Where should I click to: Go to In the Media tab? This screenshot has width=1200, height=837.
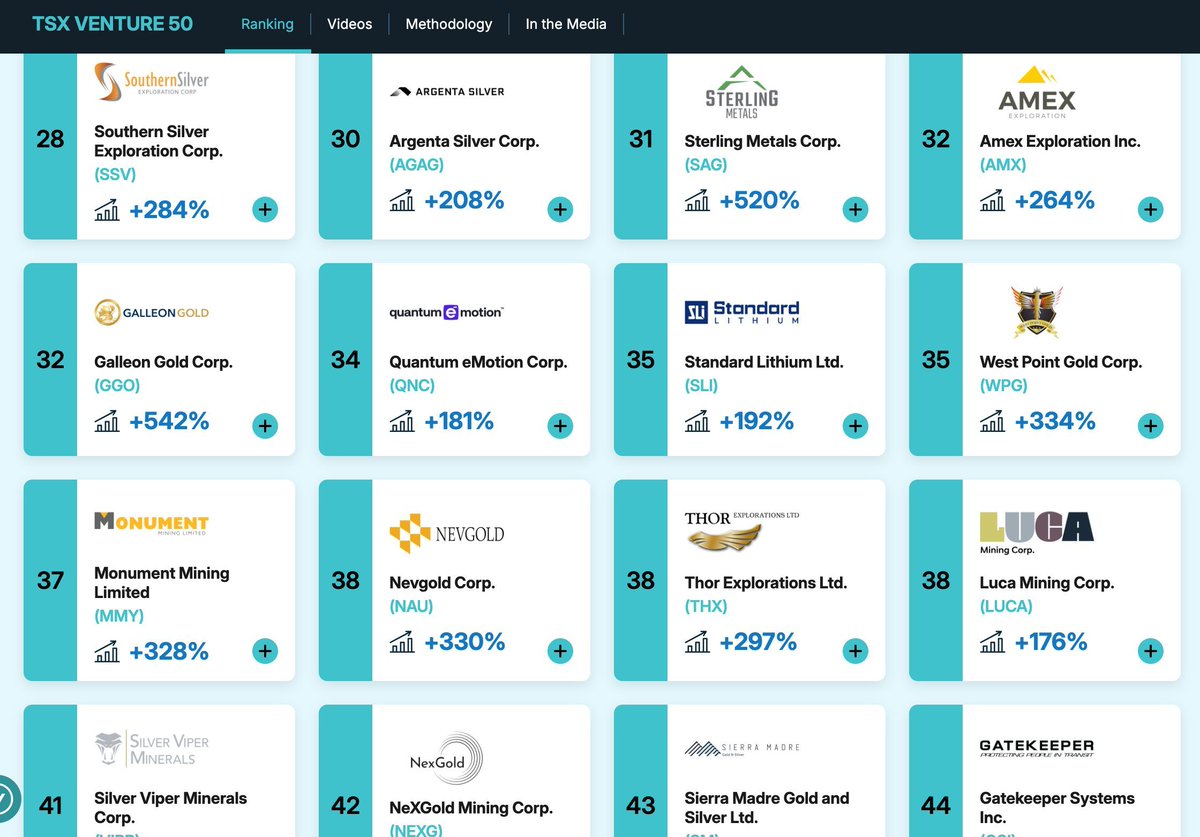[x=566, y=24]
